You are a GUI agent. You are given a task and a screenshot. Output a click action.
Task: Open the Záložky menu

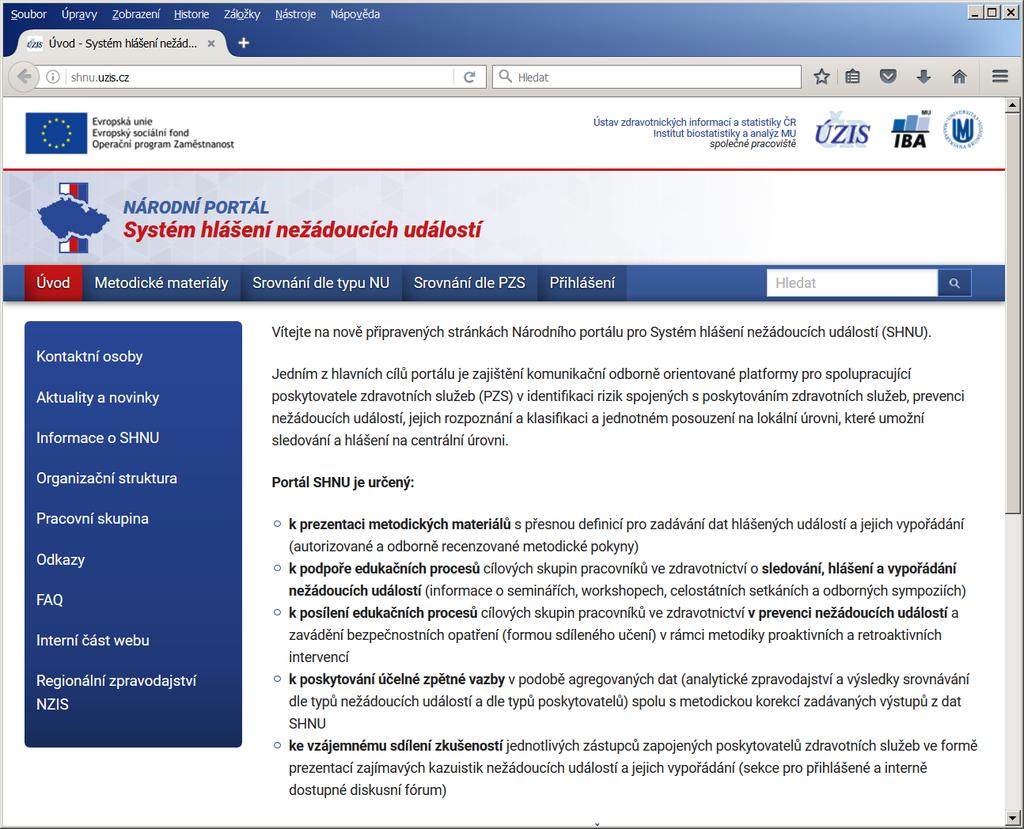[242, 14]
